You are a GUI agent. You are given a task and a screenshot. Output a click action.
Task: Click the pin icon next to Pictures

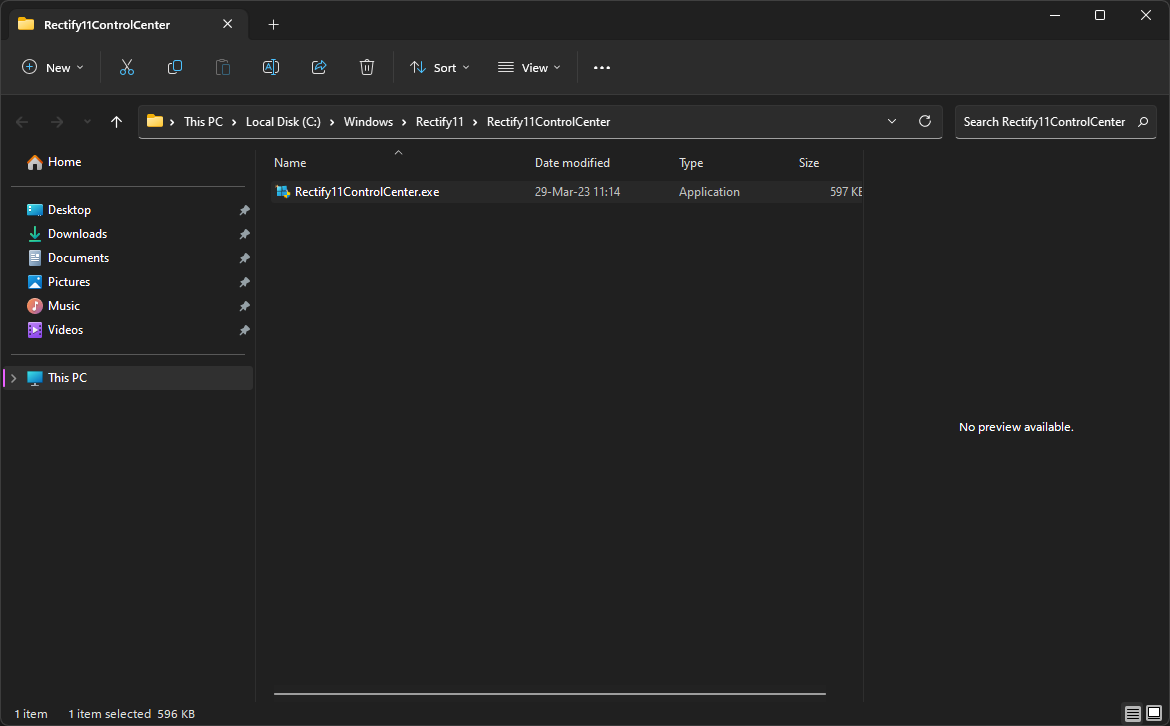point(244,282)
